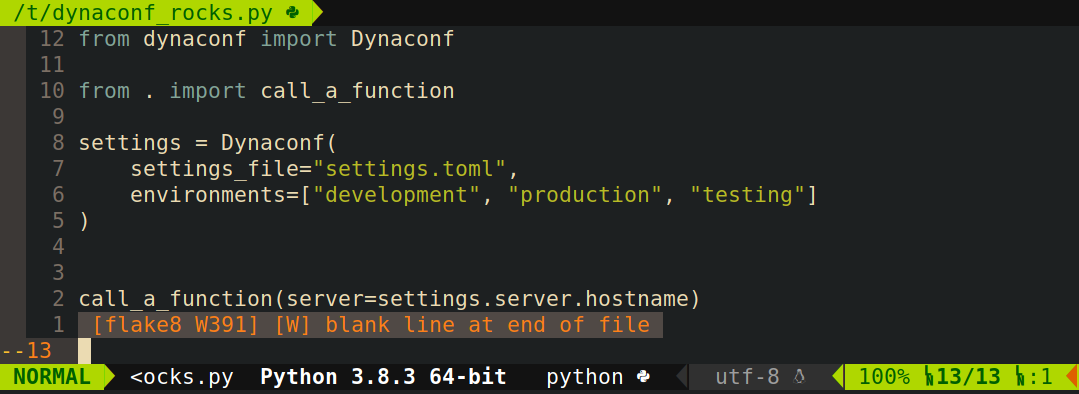This screenshot has width=1079, height=394.
Task: Click the NORMAL mode indicator
Action: [x=52, y=377]
